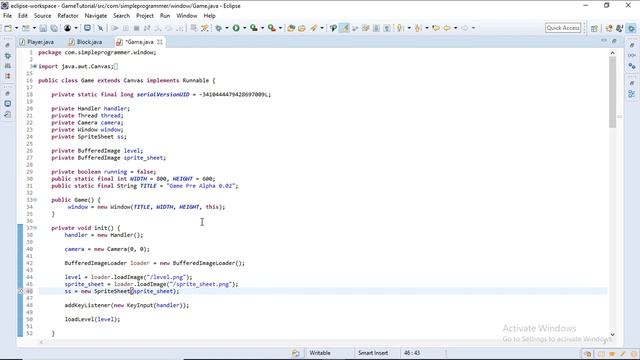640x360 pixels.
Task: Open the Coverage dropdown arrow
Action: click(x=262, y=28)
